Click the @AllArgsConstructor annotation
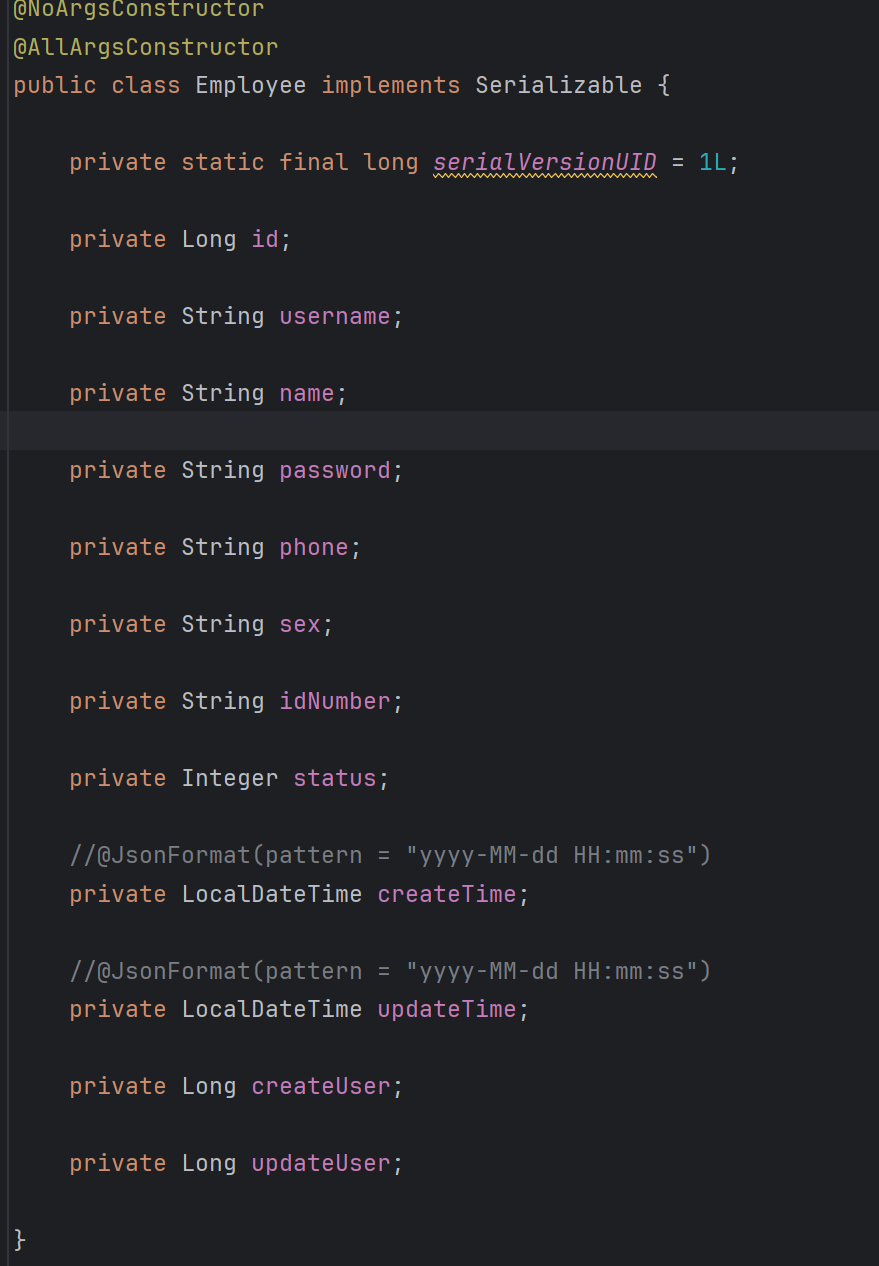The height and width of the screenshot is (1266, 879). click(x=146, y=47)
